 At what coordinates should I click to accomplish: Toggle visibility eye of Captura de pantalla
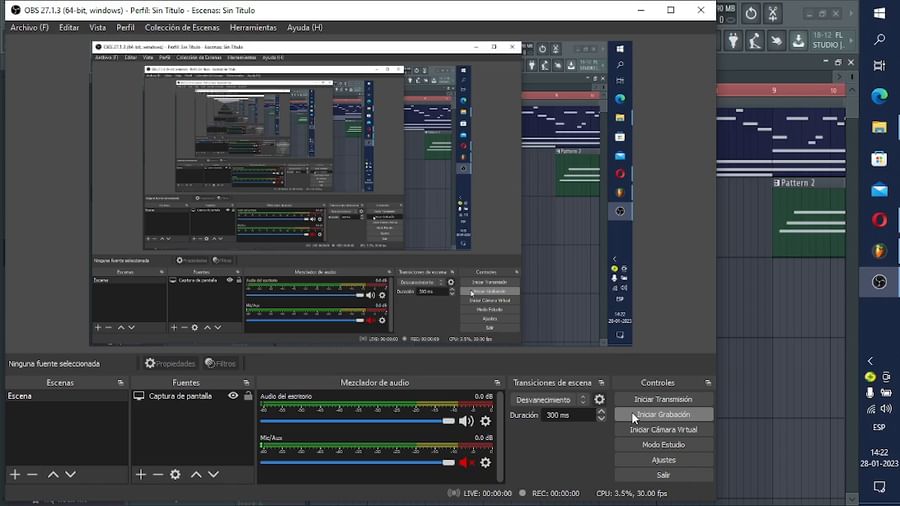233,396
